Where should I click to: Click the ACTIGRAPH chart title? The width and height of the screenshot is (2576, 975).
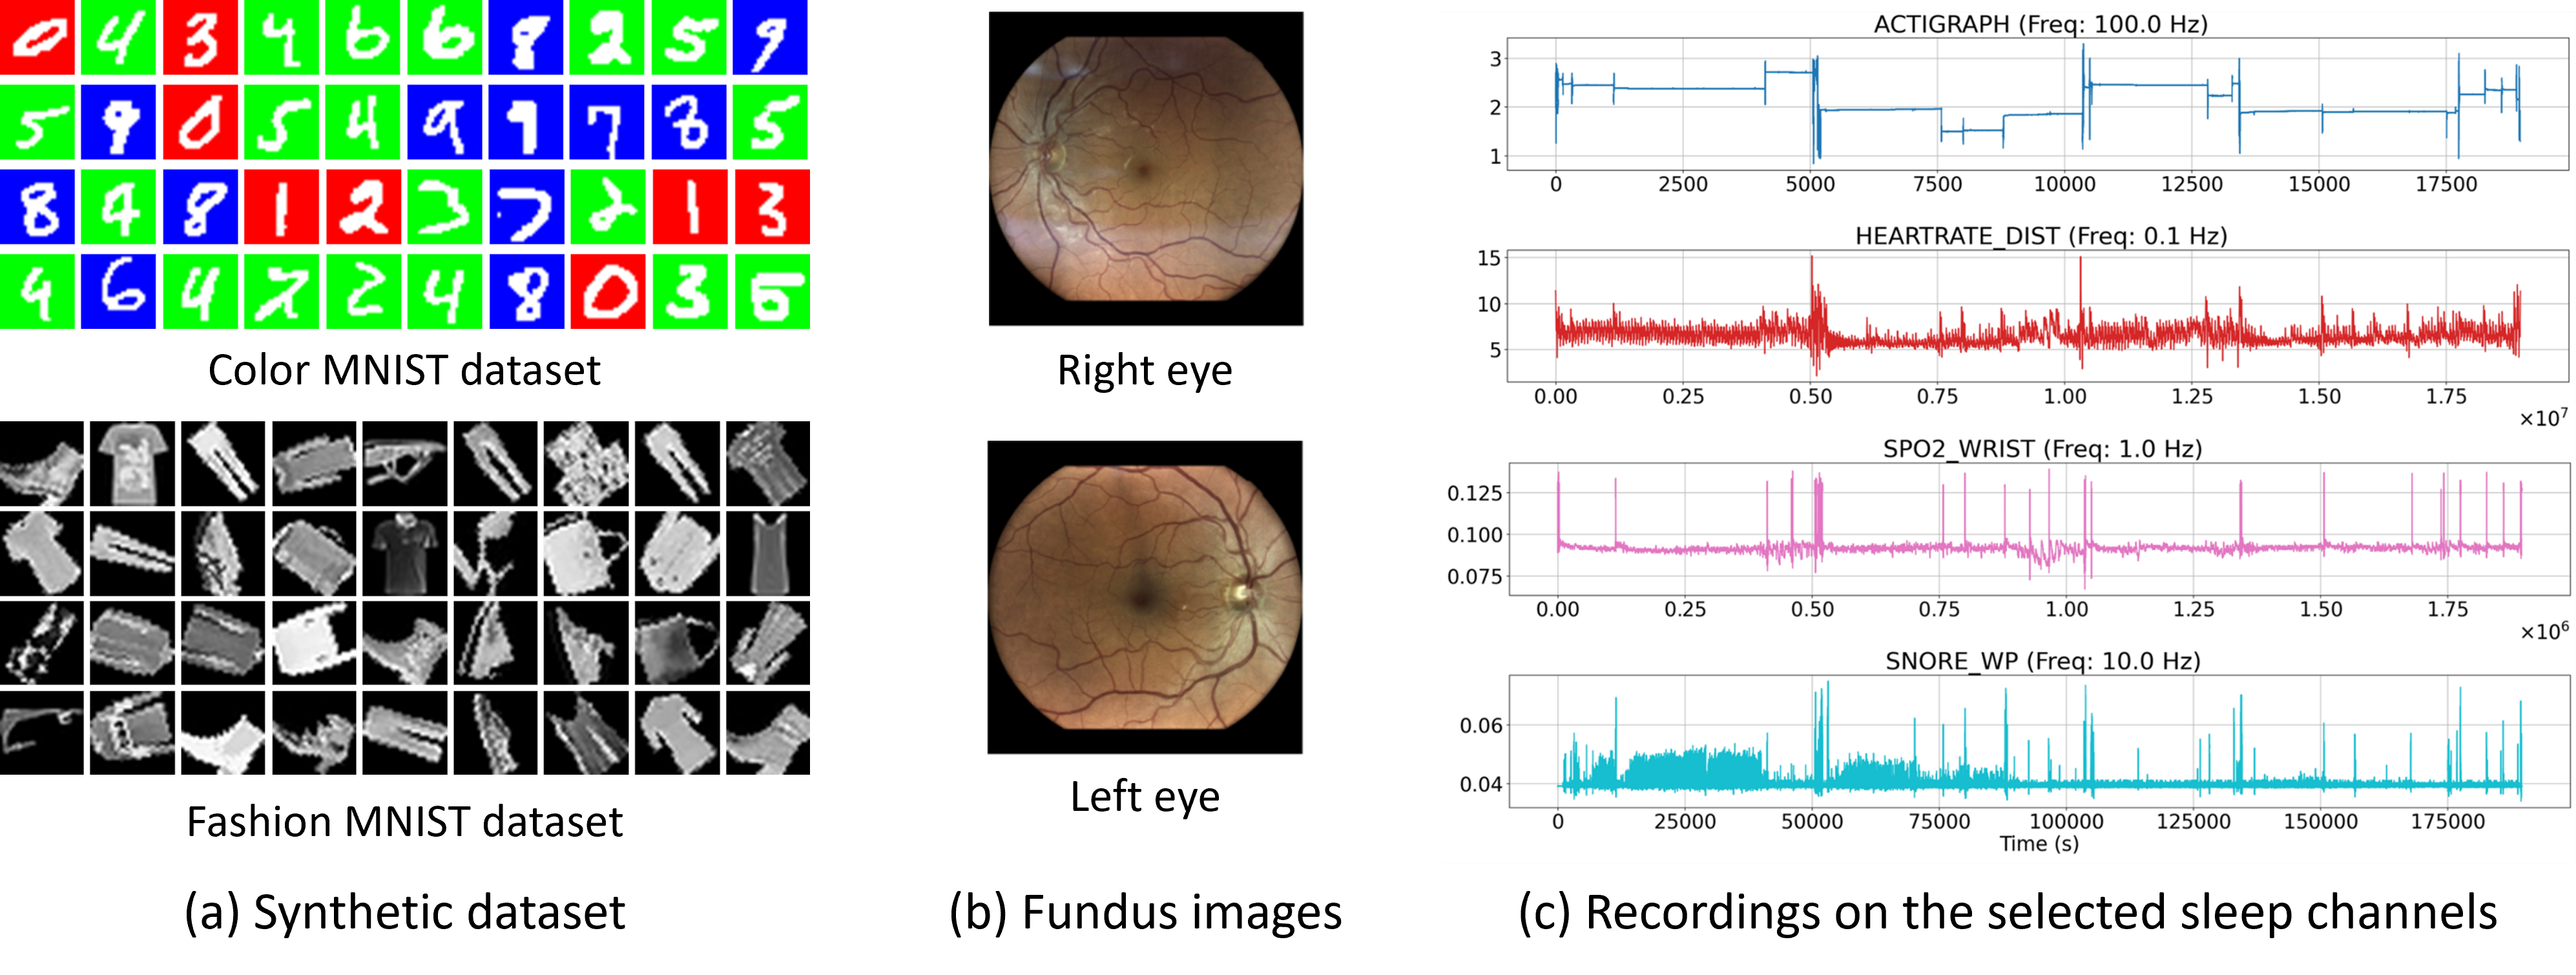point(2040,24)
